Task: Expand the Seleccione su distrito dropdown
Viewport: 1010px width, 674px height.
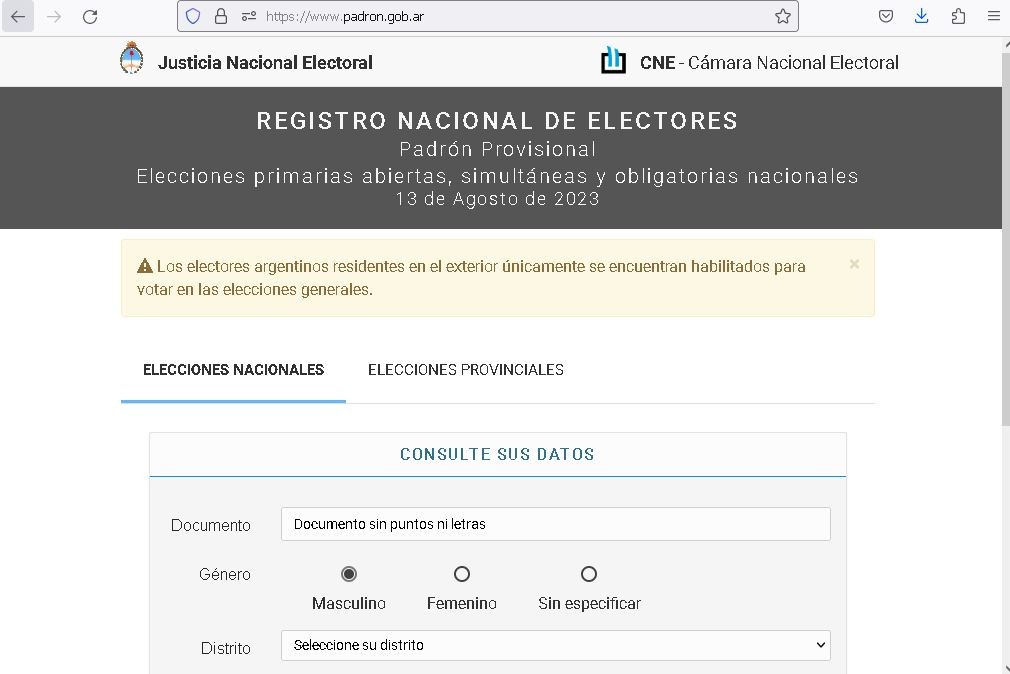Action: pyautogui.click(x=555, y=645)
